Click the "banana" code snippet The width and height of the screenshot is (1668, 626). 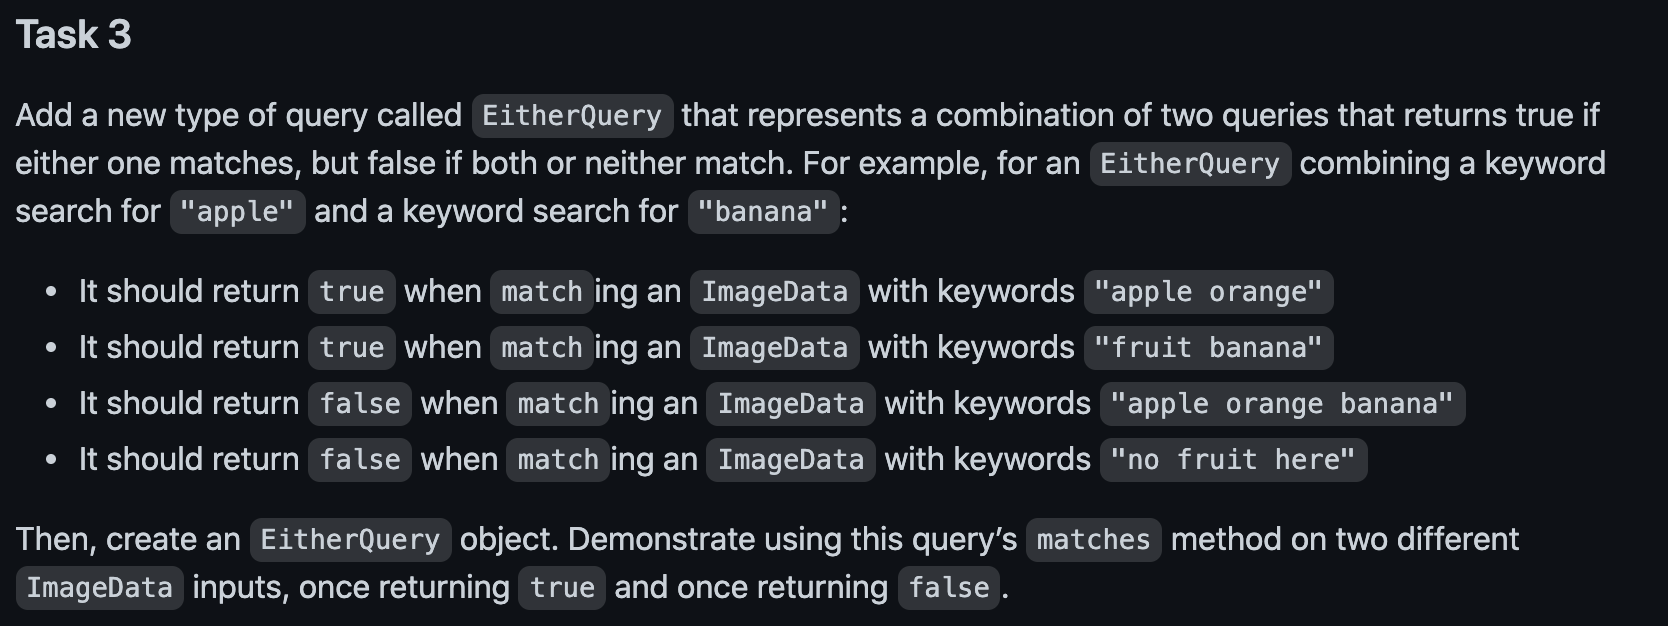click(x=763, y=212)
